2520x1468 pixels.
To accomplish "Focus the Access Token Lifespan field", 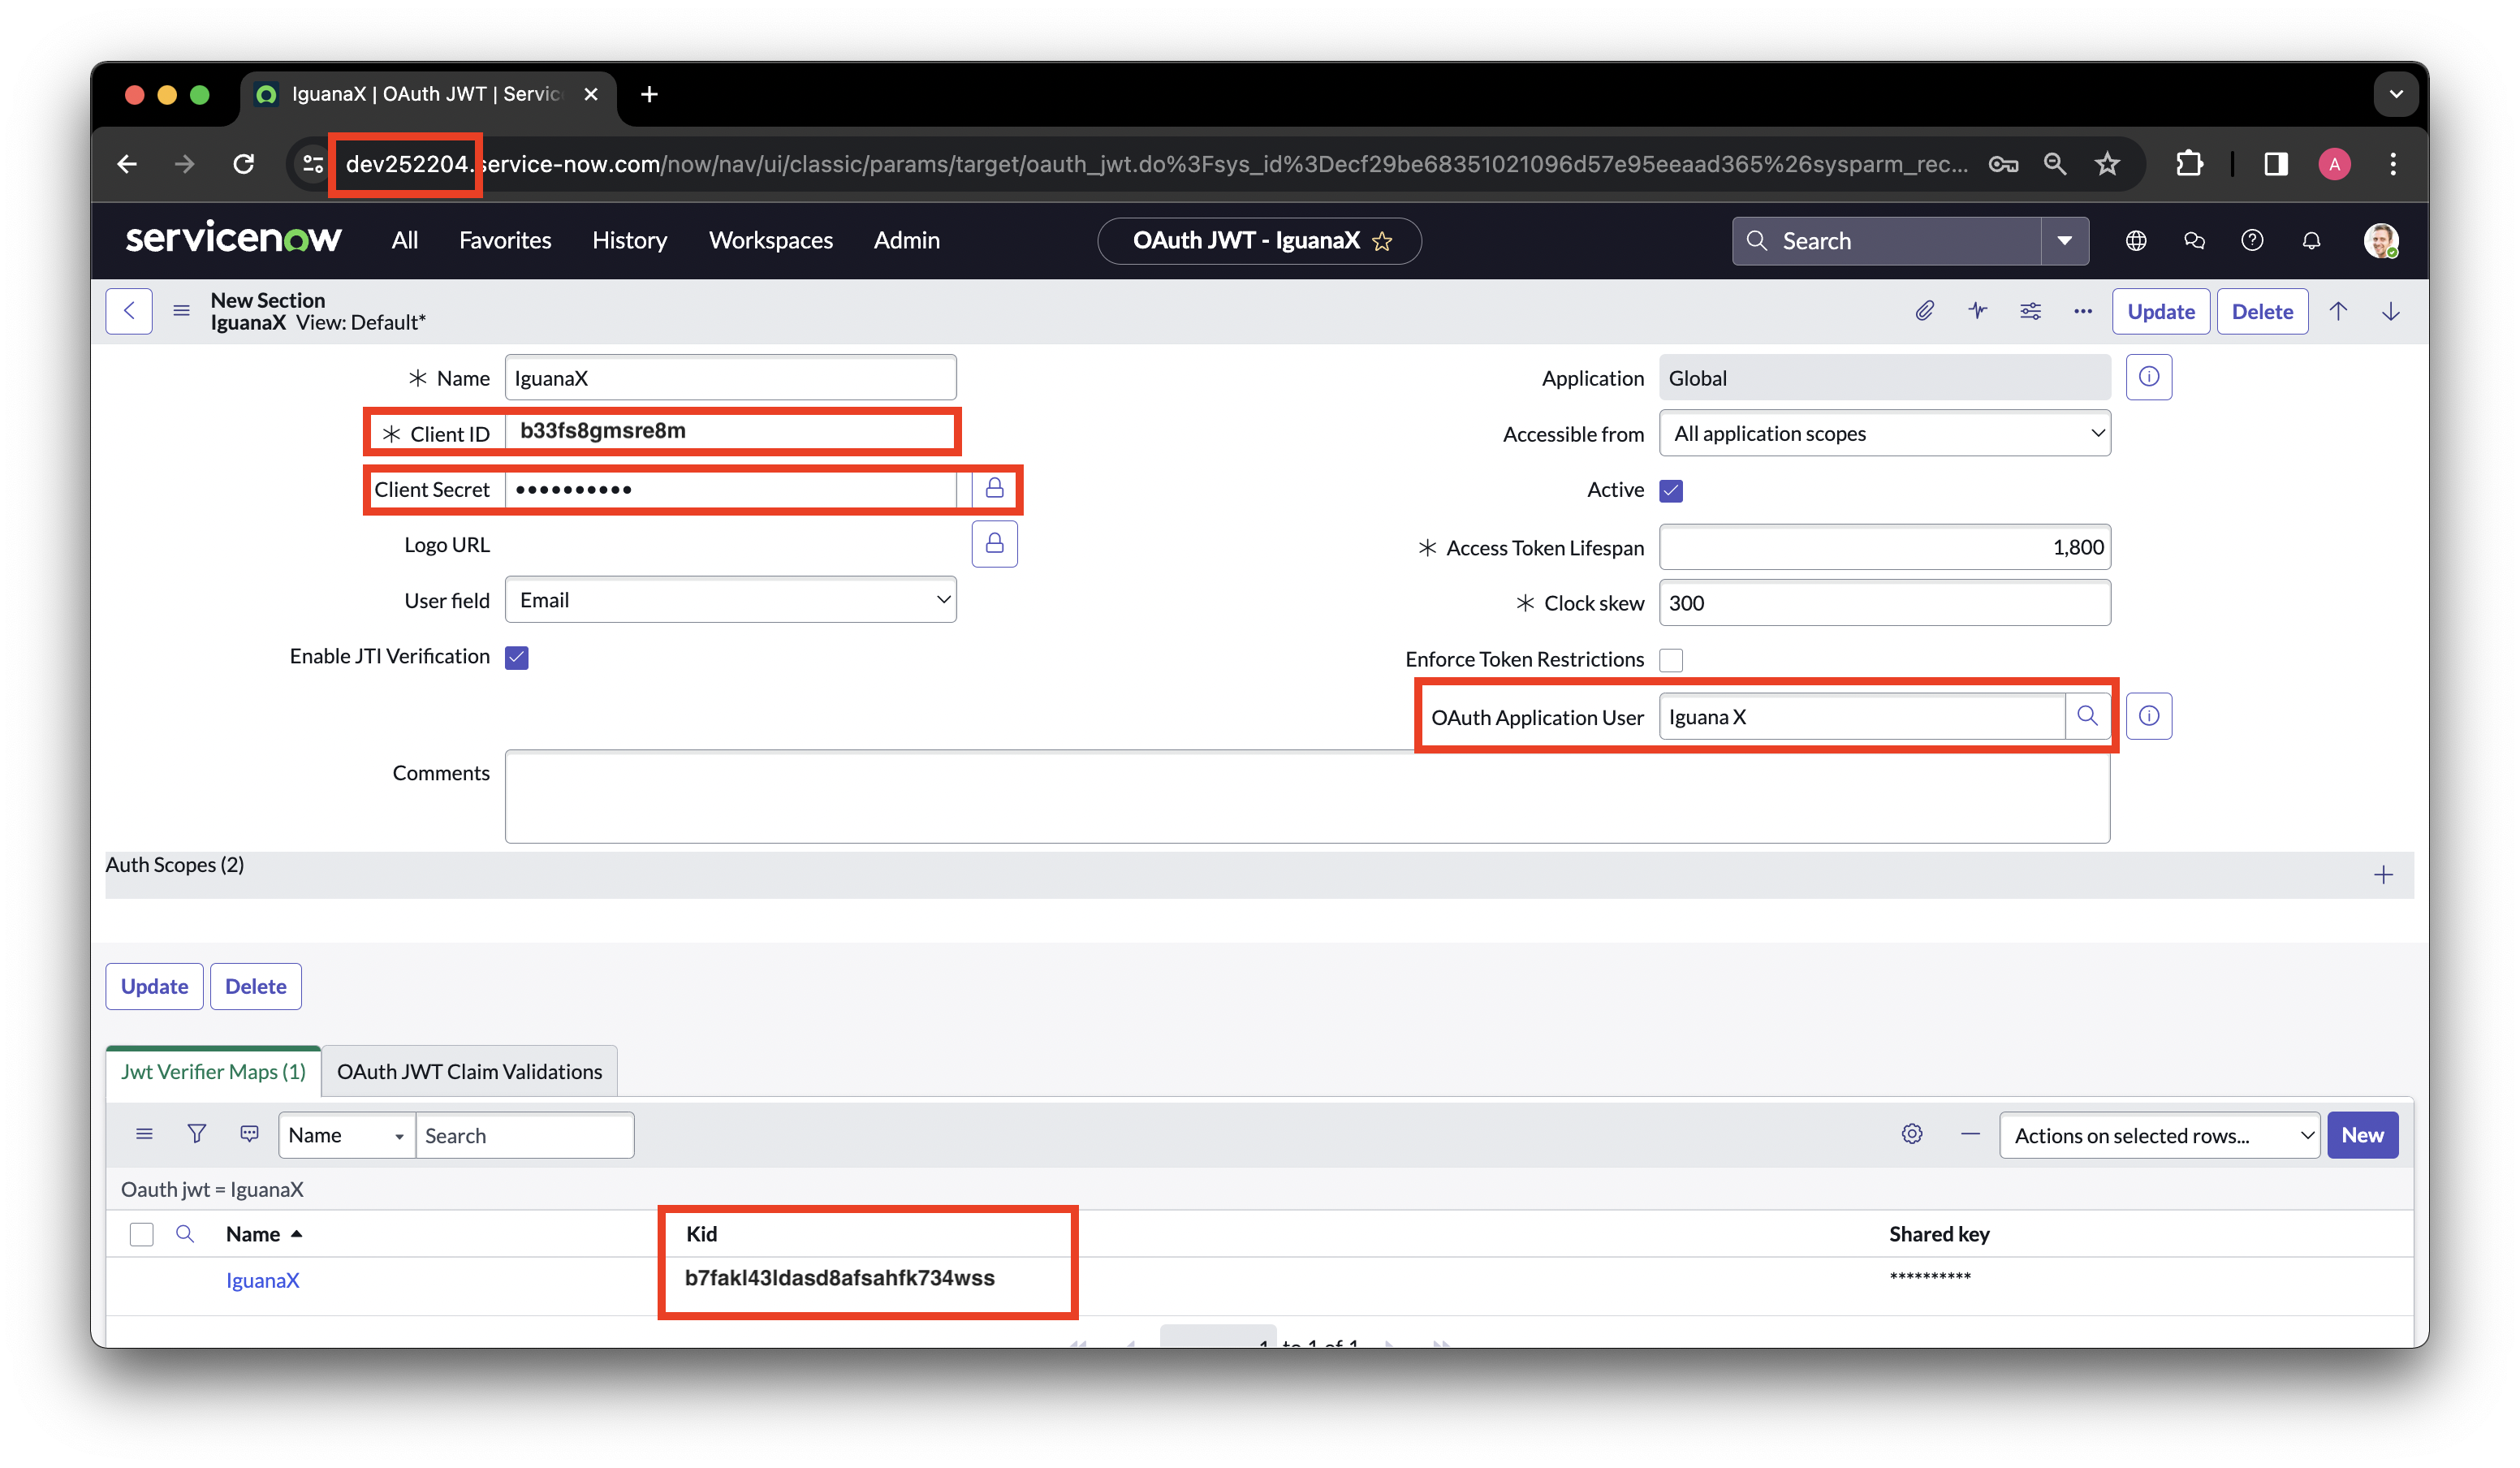I will (1884, 547).
